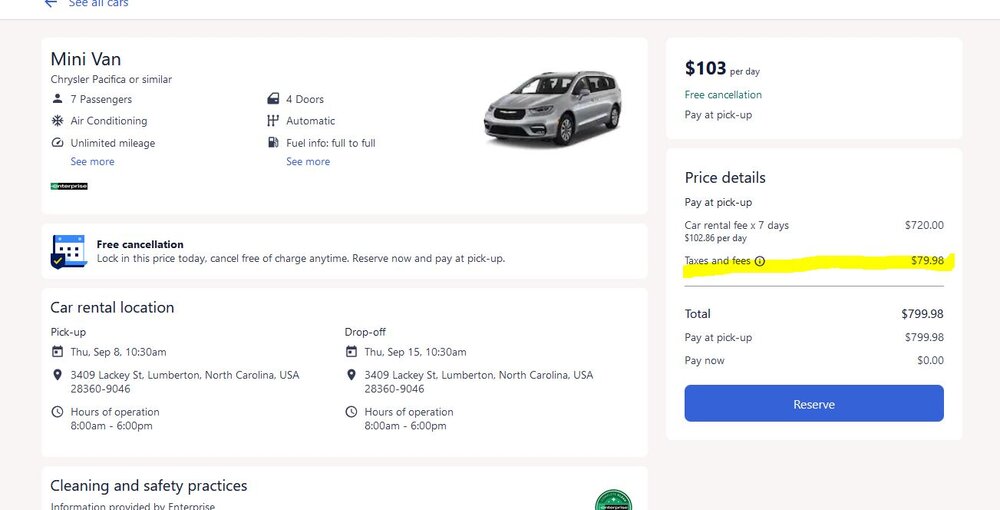Click the Enterprise logo below car features
Screen dimensions: 1000x510
pos(69,186)
